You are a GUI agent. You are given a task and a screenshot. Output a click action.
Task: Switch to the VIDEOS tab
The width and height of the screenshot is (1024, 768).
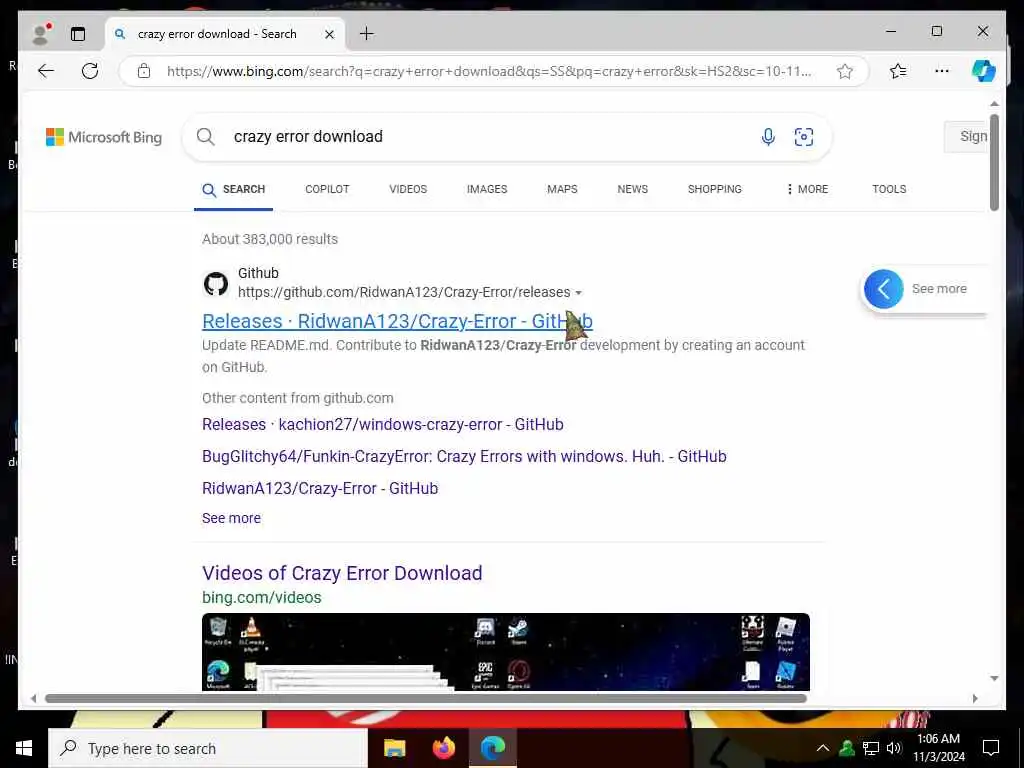click(x=408, y=189)
